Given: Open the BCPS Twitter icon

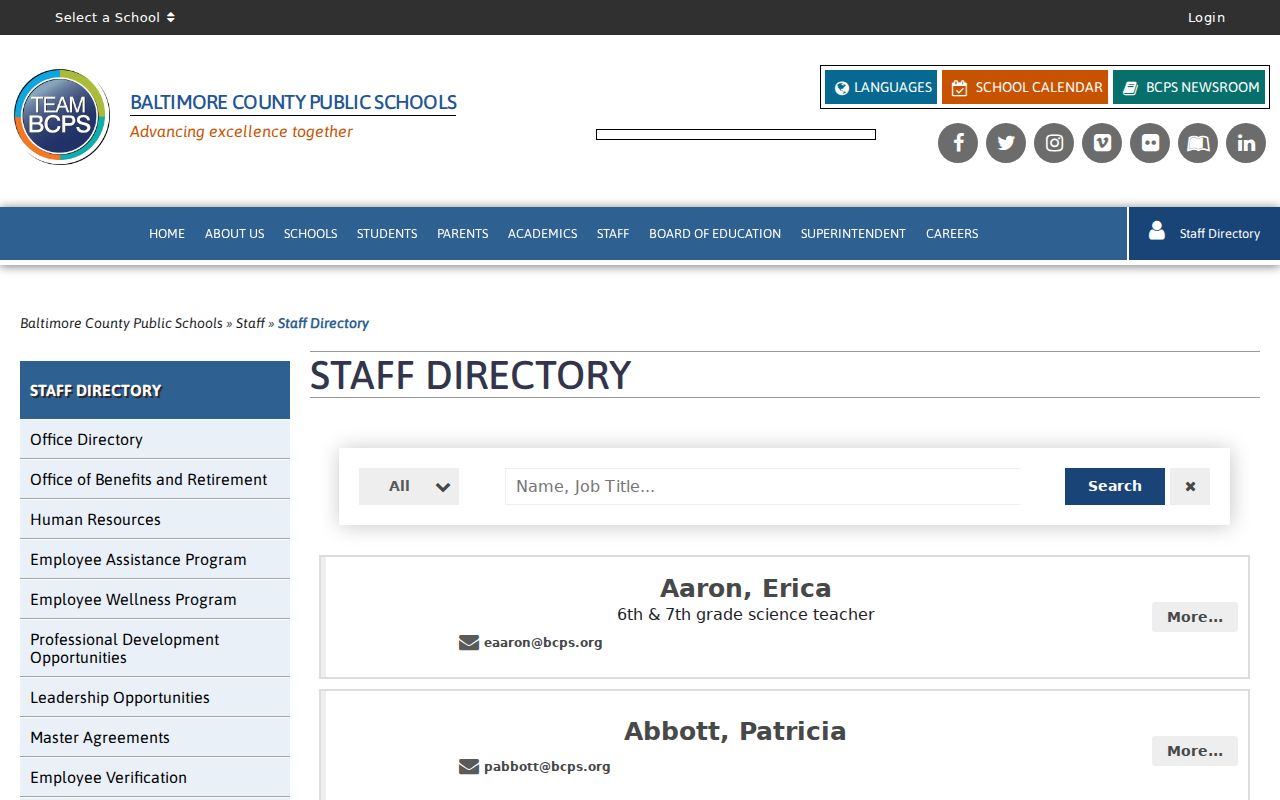Looking at the screenshot, I should point(1006,143).
